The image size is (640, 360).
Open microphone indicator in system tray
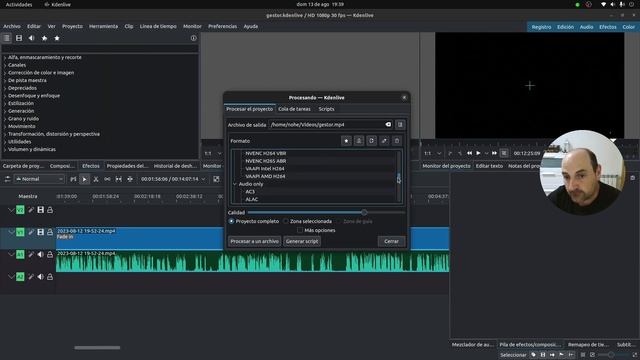(x=622, y=4)
